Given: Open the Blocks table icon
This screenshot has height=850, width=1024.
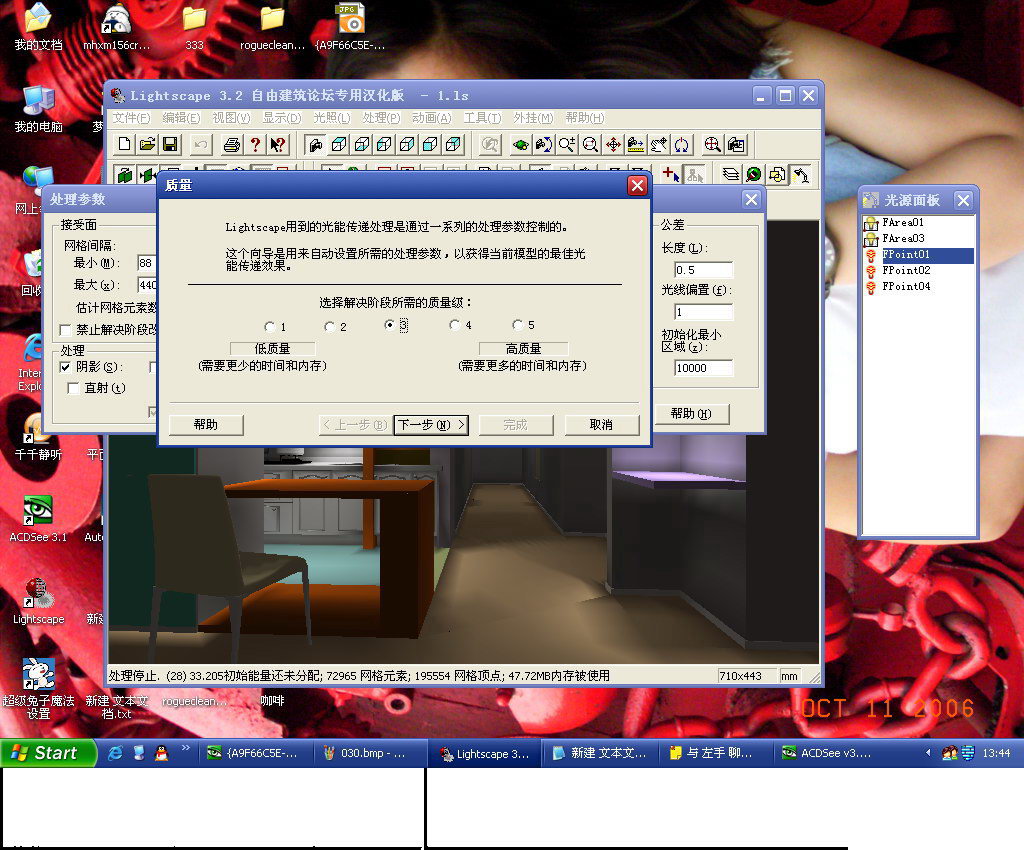Looking at the screenshot, I should pos(777,174).
